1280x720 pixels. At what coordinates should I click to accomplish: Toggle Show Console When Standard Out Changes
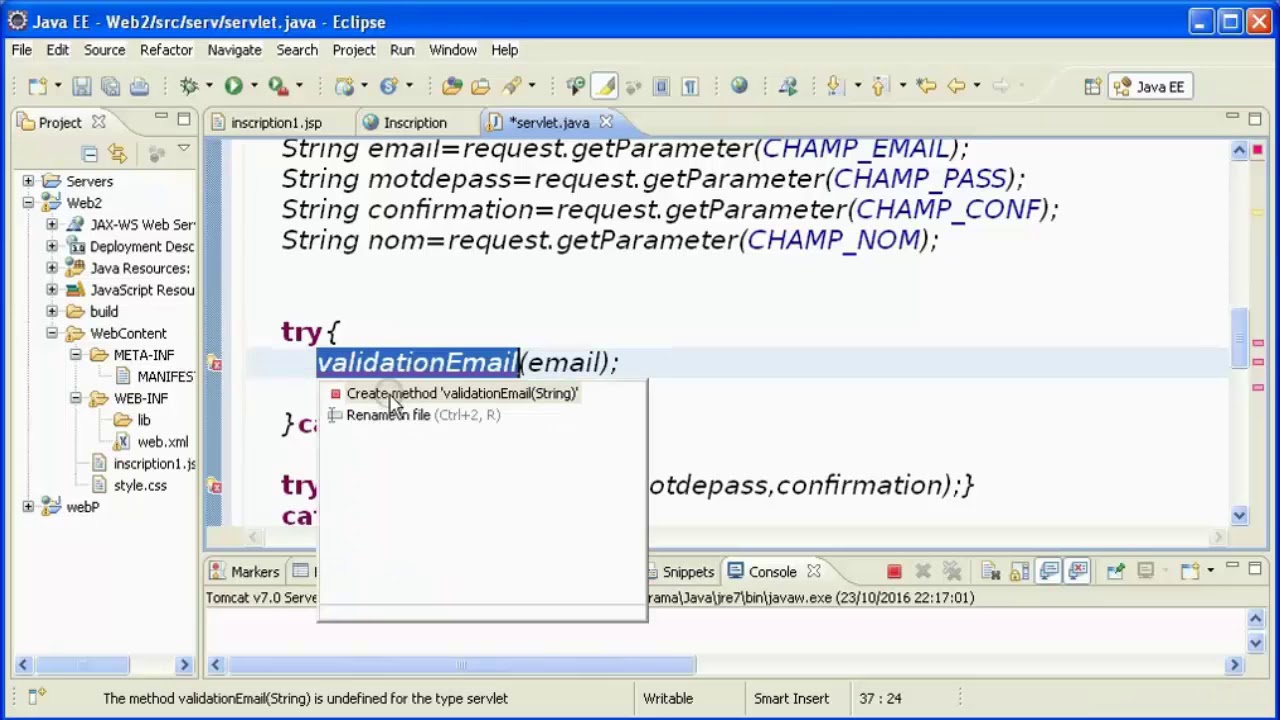(1048, 572)
